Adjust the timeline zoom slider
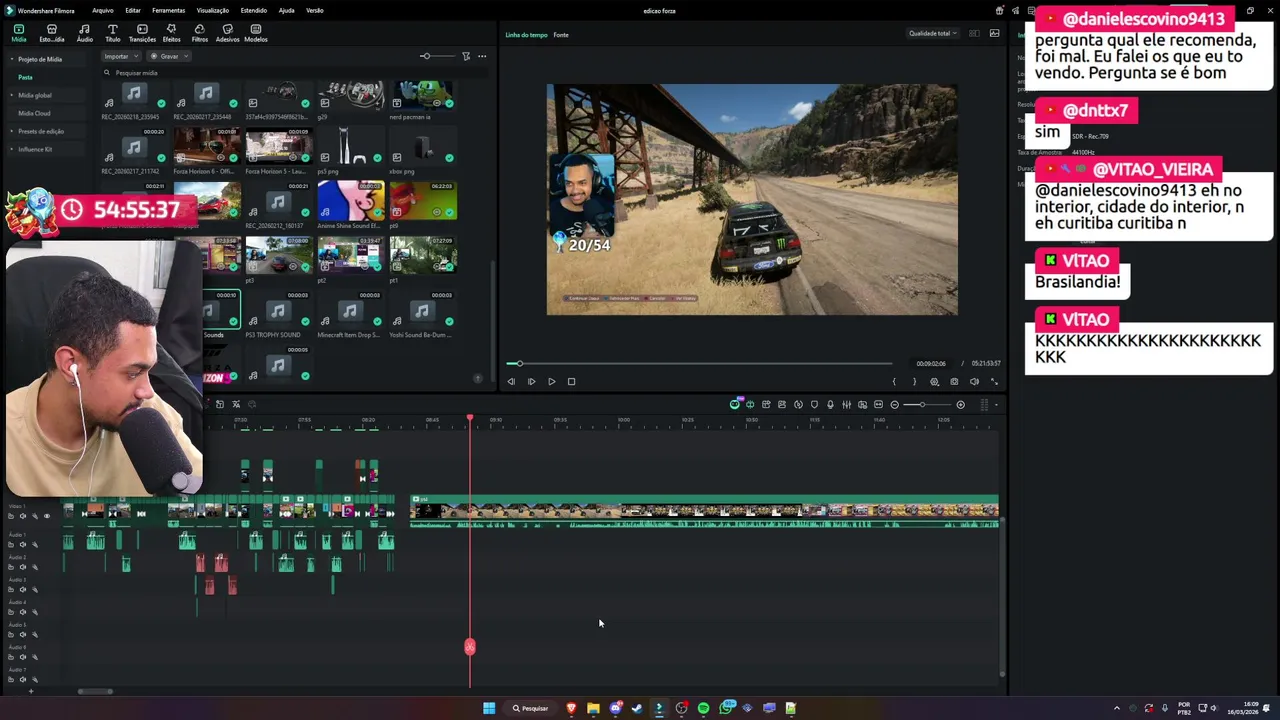Viewport: 1280px width, 720px height. coord(928,404)
